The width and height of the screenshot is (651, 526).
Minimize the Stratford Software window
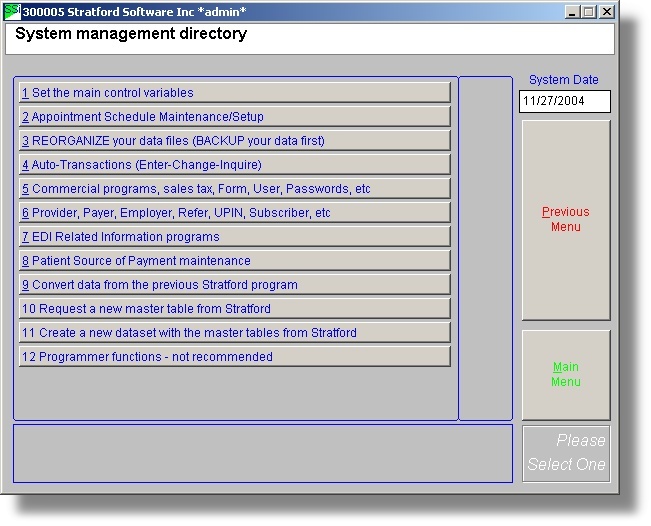tap(572, 12)
